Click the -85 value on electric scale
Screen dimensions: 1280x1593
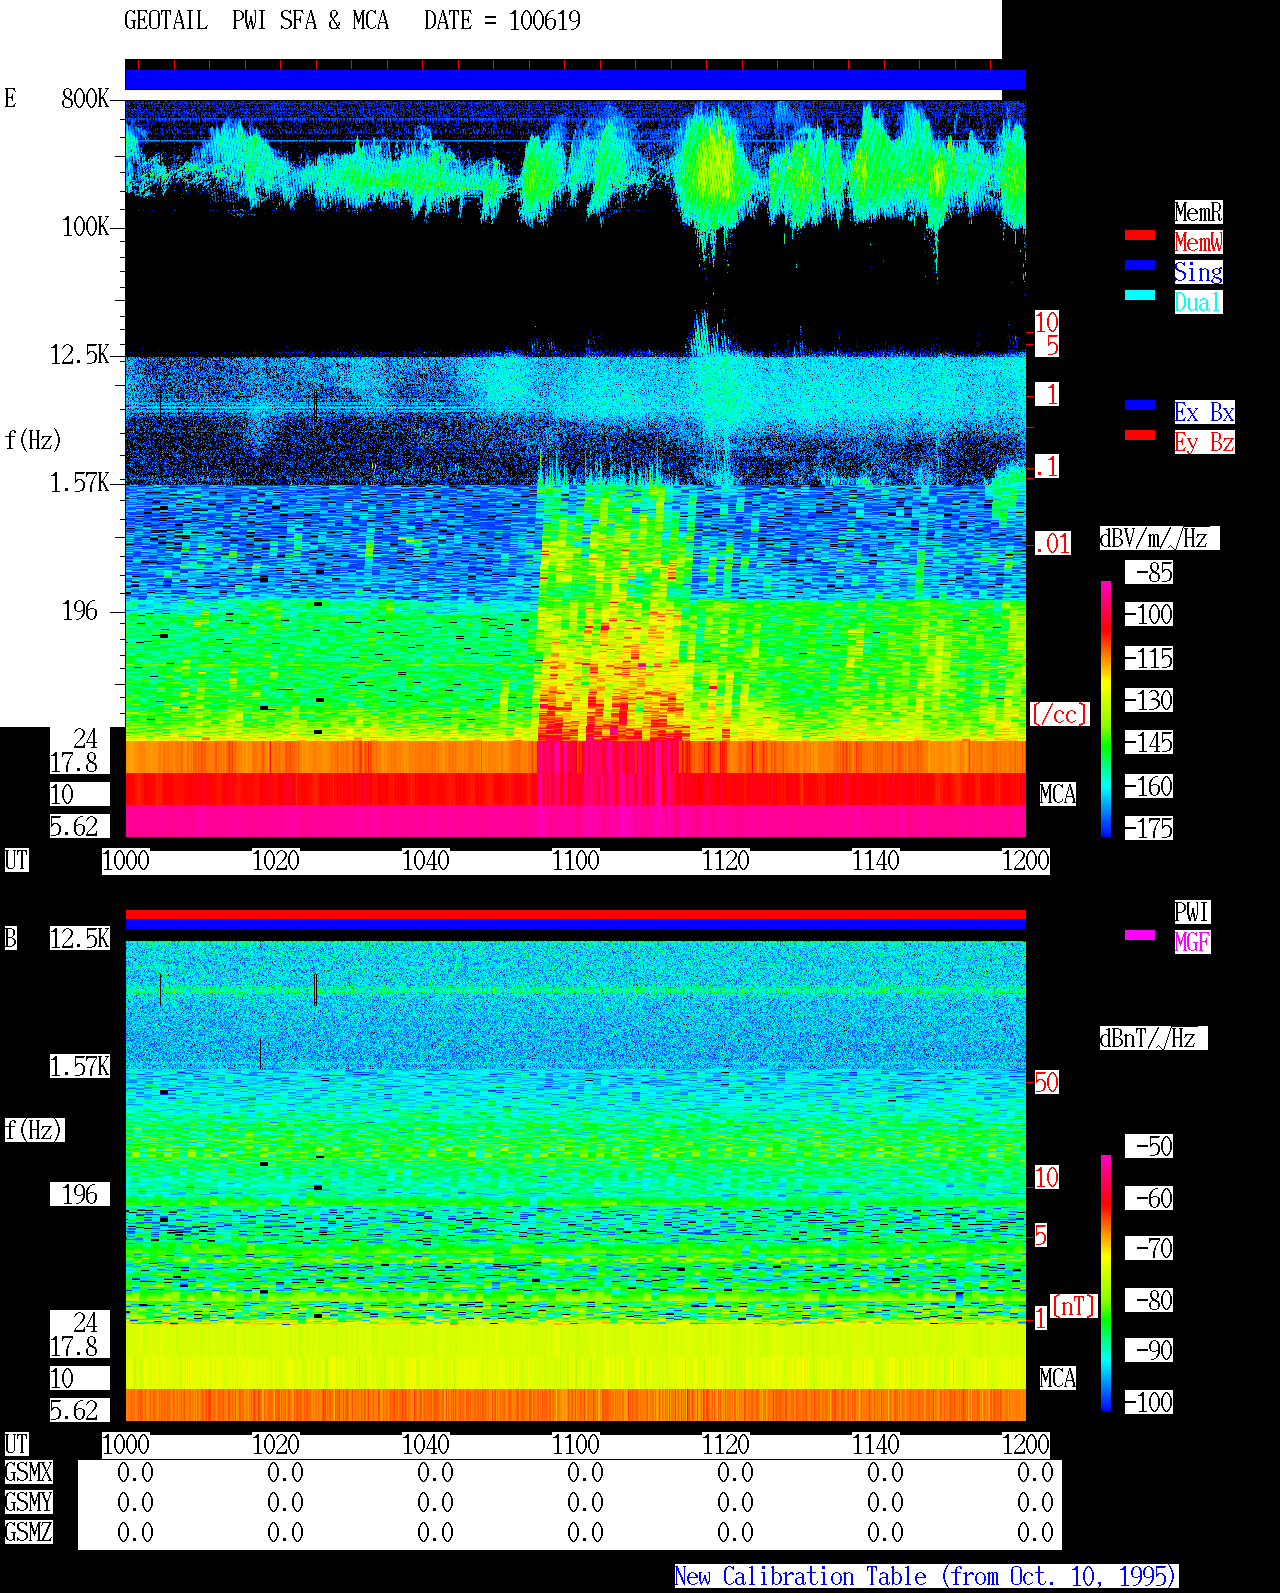coord(1150,573)
